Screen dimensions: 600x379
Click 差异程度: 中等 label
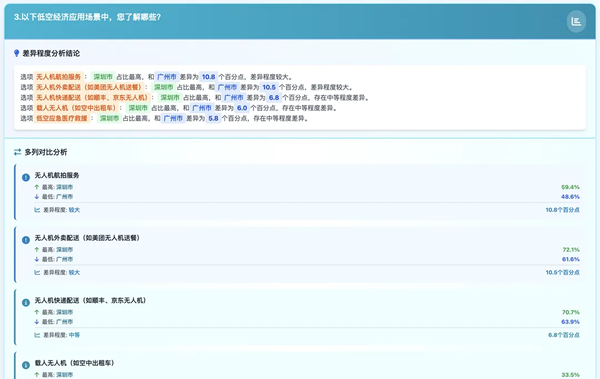coord(61,335)
